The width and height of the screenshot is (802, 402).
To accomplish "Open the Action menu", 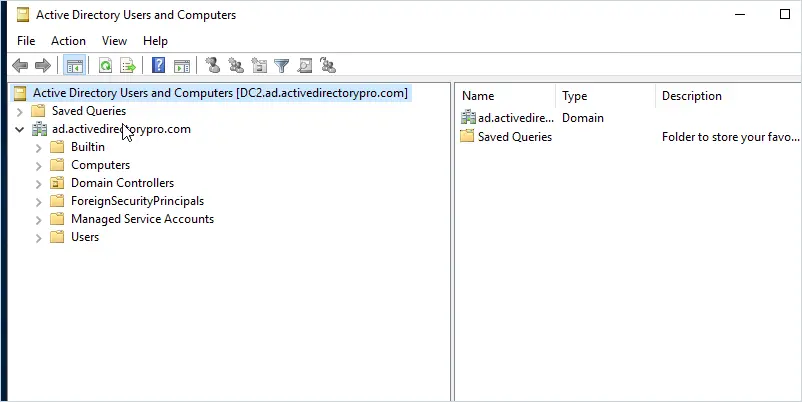I will [68, 41].
